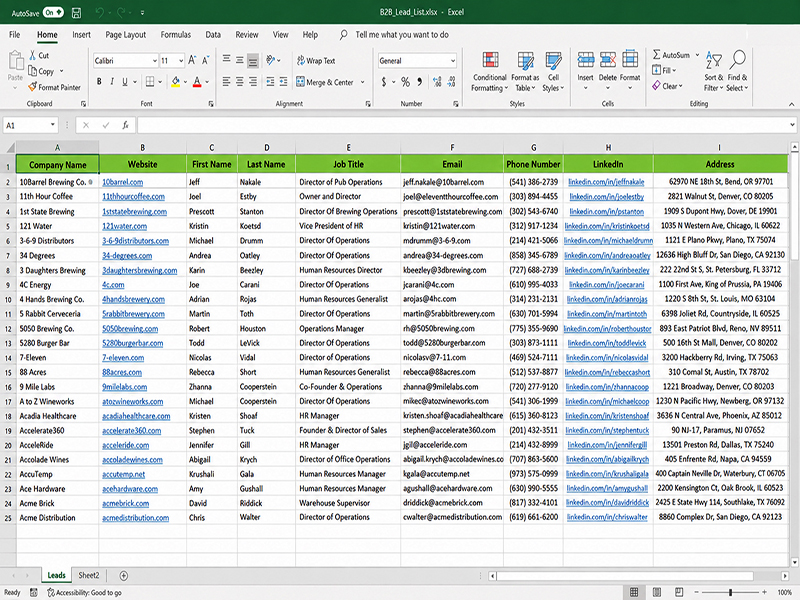Viewport: 800px width, 600px height.
Task: Switch to the Data tab
Action: (213, 35)
